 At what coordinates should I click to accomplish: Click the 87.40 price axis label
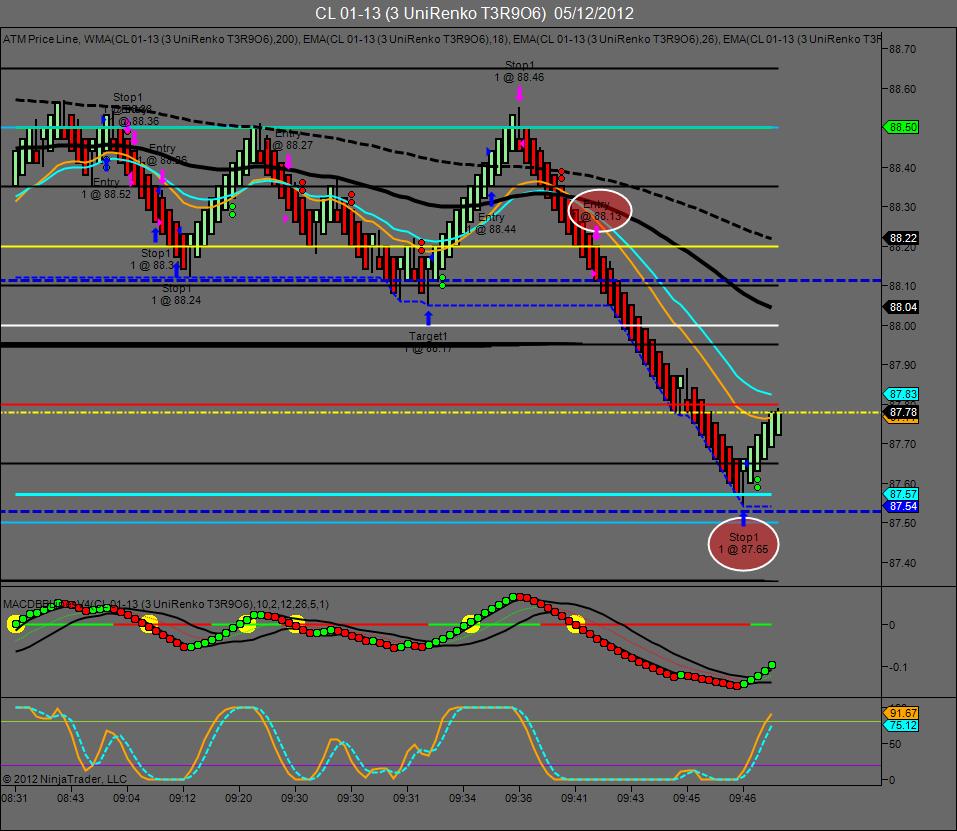click(902, 563)
